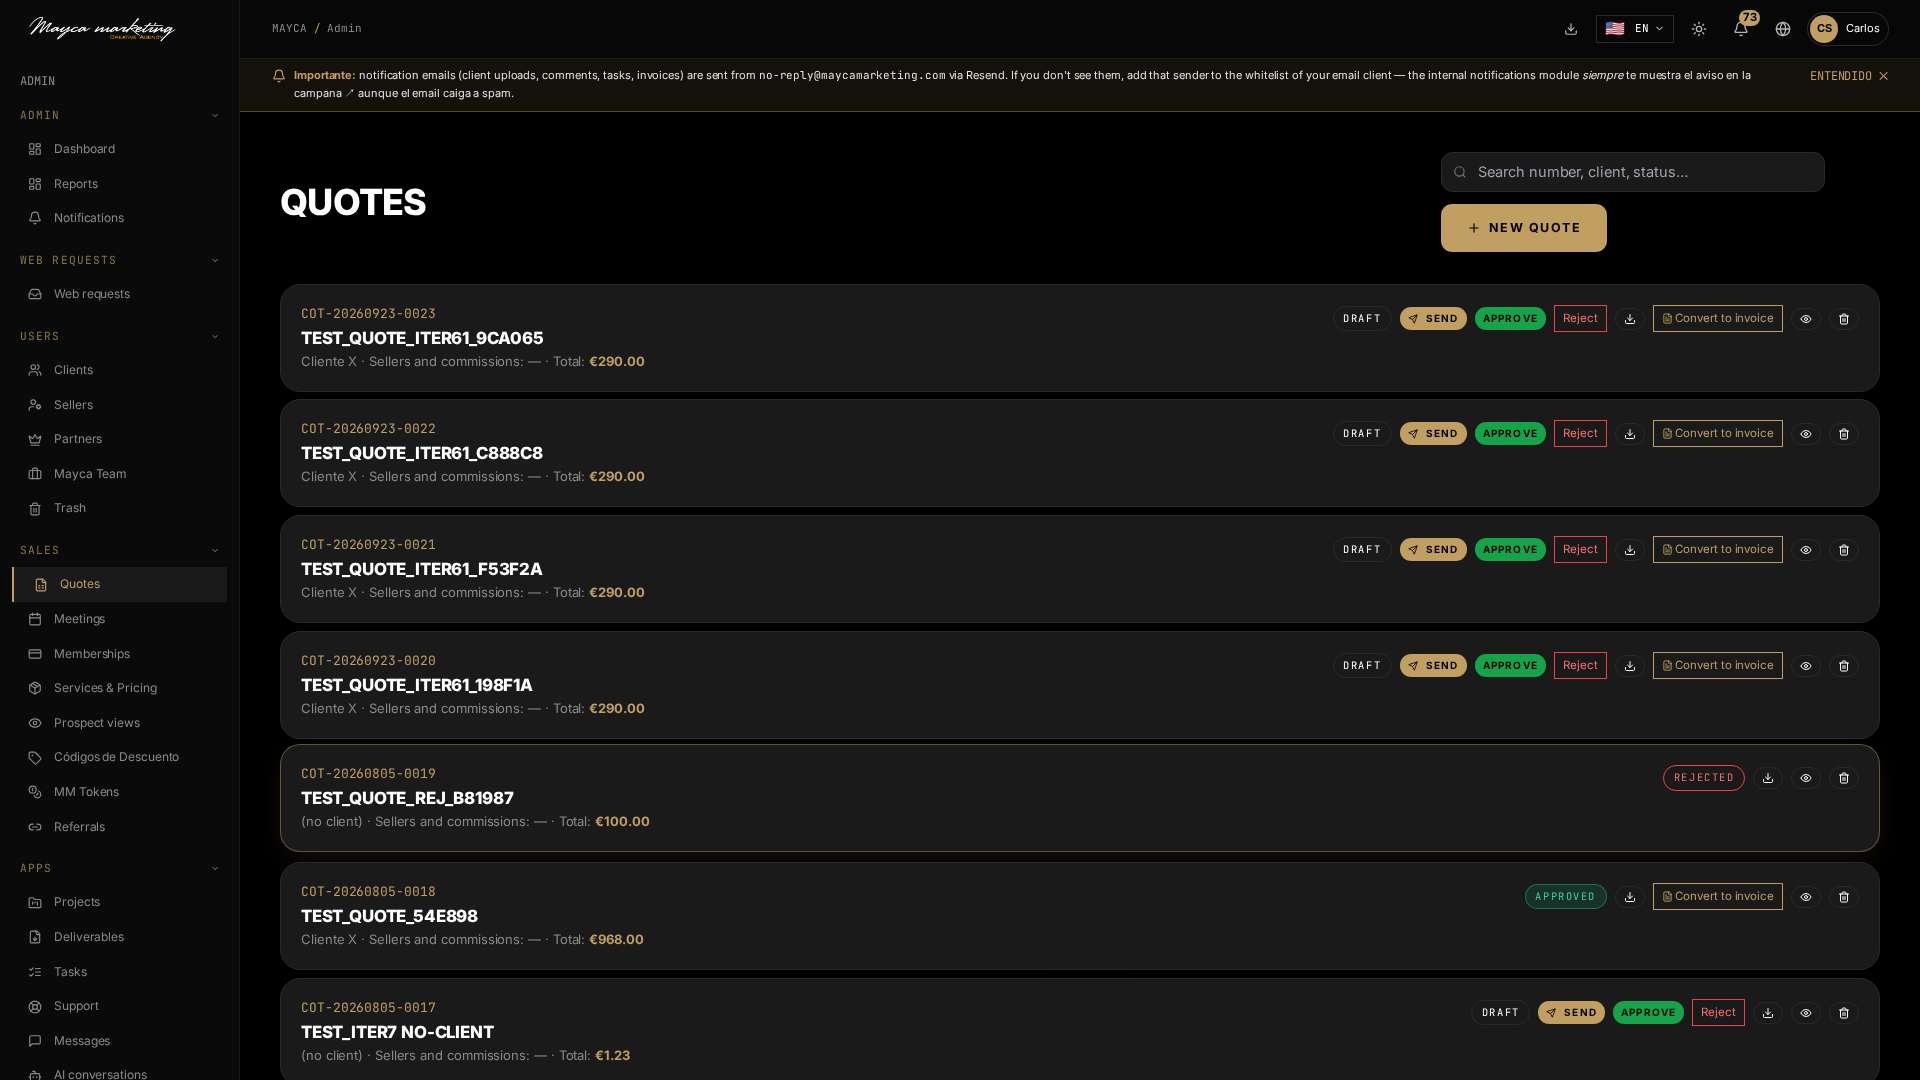Click the download icon in the top header
This screenshot has height=1080, width=1920.
[1571, 29]
